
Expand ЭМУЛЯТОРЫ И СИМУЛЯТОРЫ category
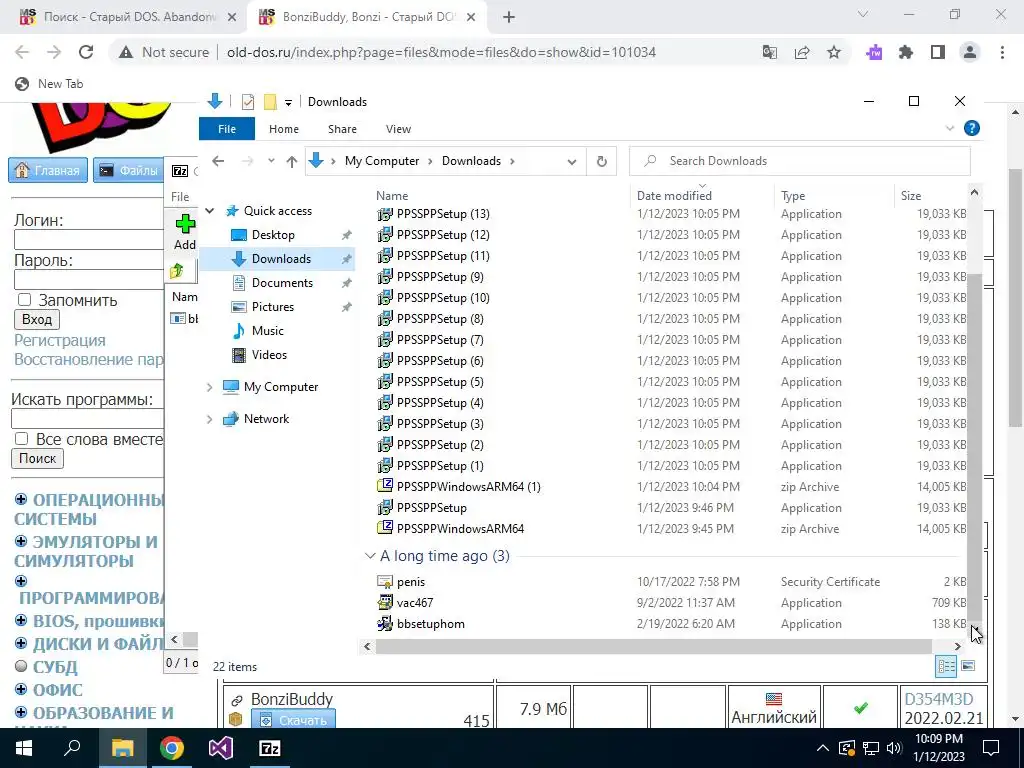[x=21, y=541]
